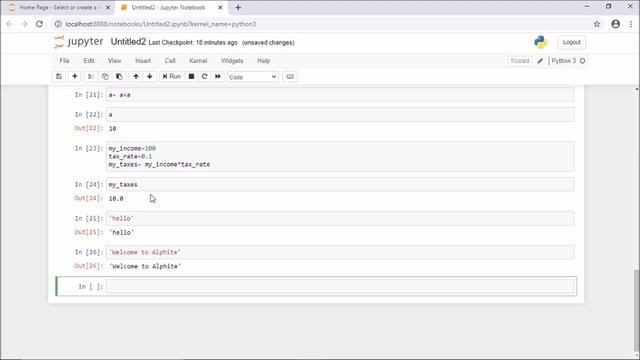Click the 'hello' output of Out[25]
This screenshot has height=360, width=640.
pos(121,232)
